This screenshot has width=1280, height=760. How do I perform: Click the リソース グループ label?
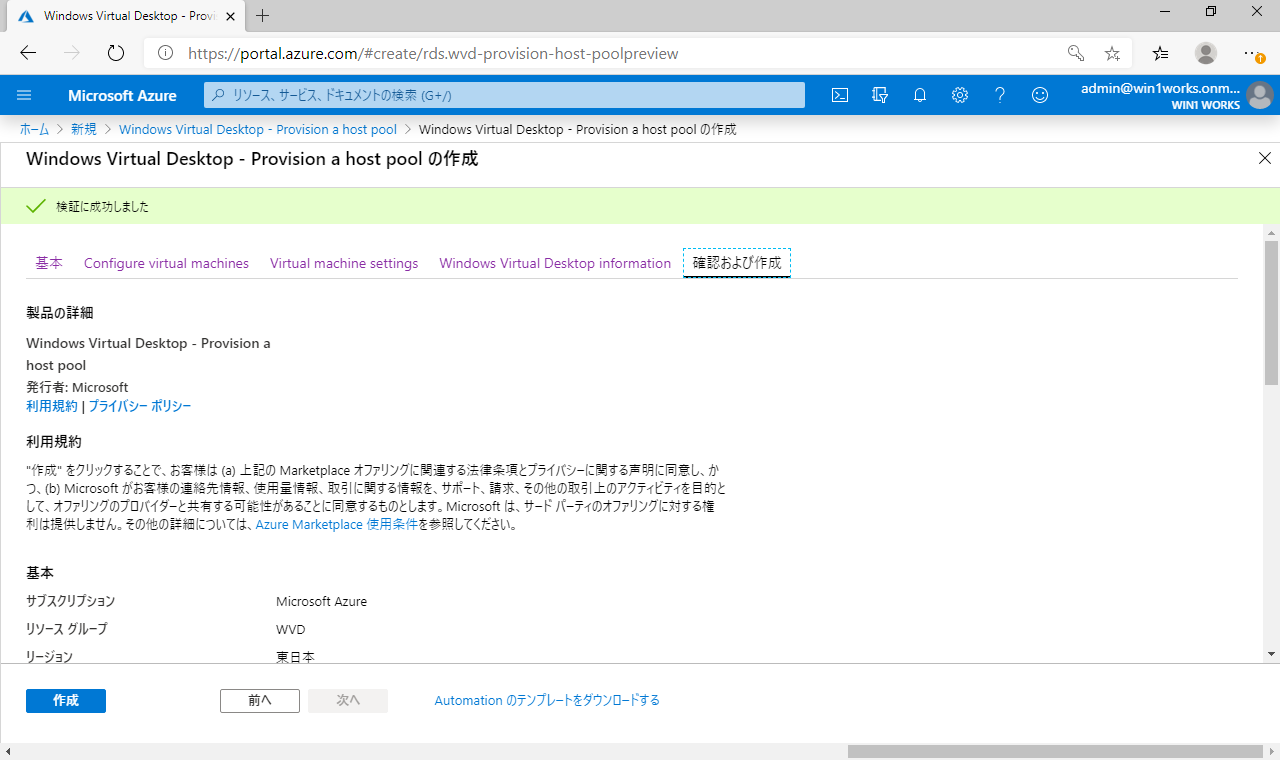coord(66,629)
